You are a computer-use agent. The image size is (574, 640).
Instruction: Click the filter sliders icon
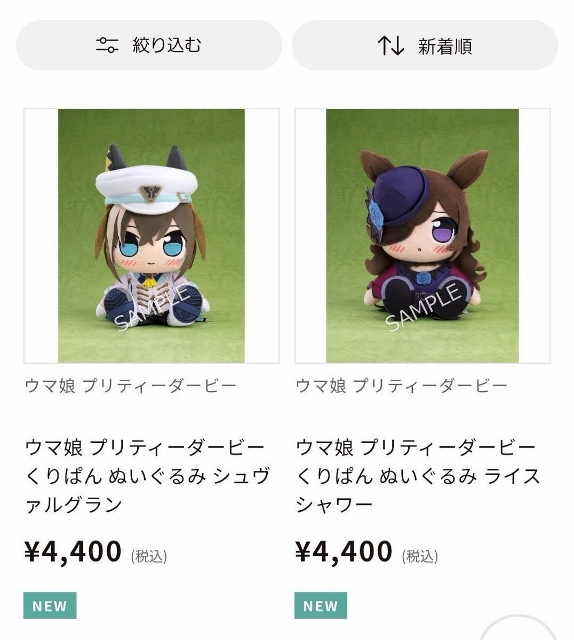coord(107,45)
